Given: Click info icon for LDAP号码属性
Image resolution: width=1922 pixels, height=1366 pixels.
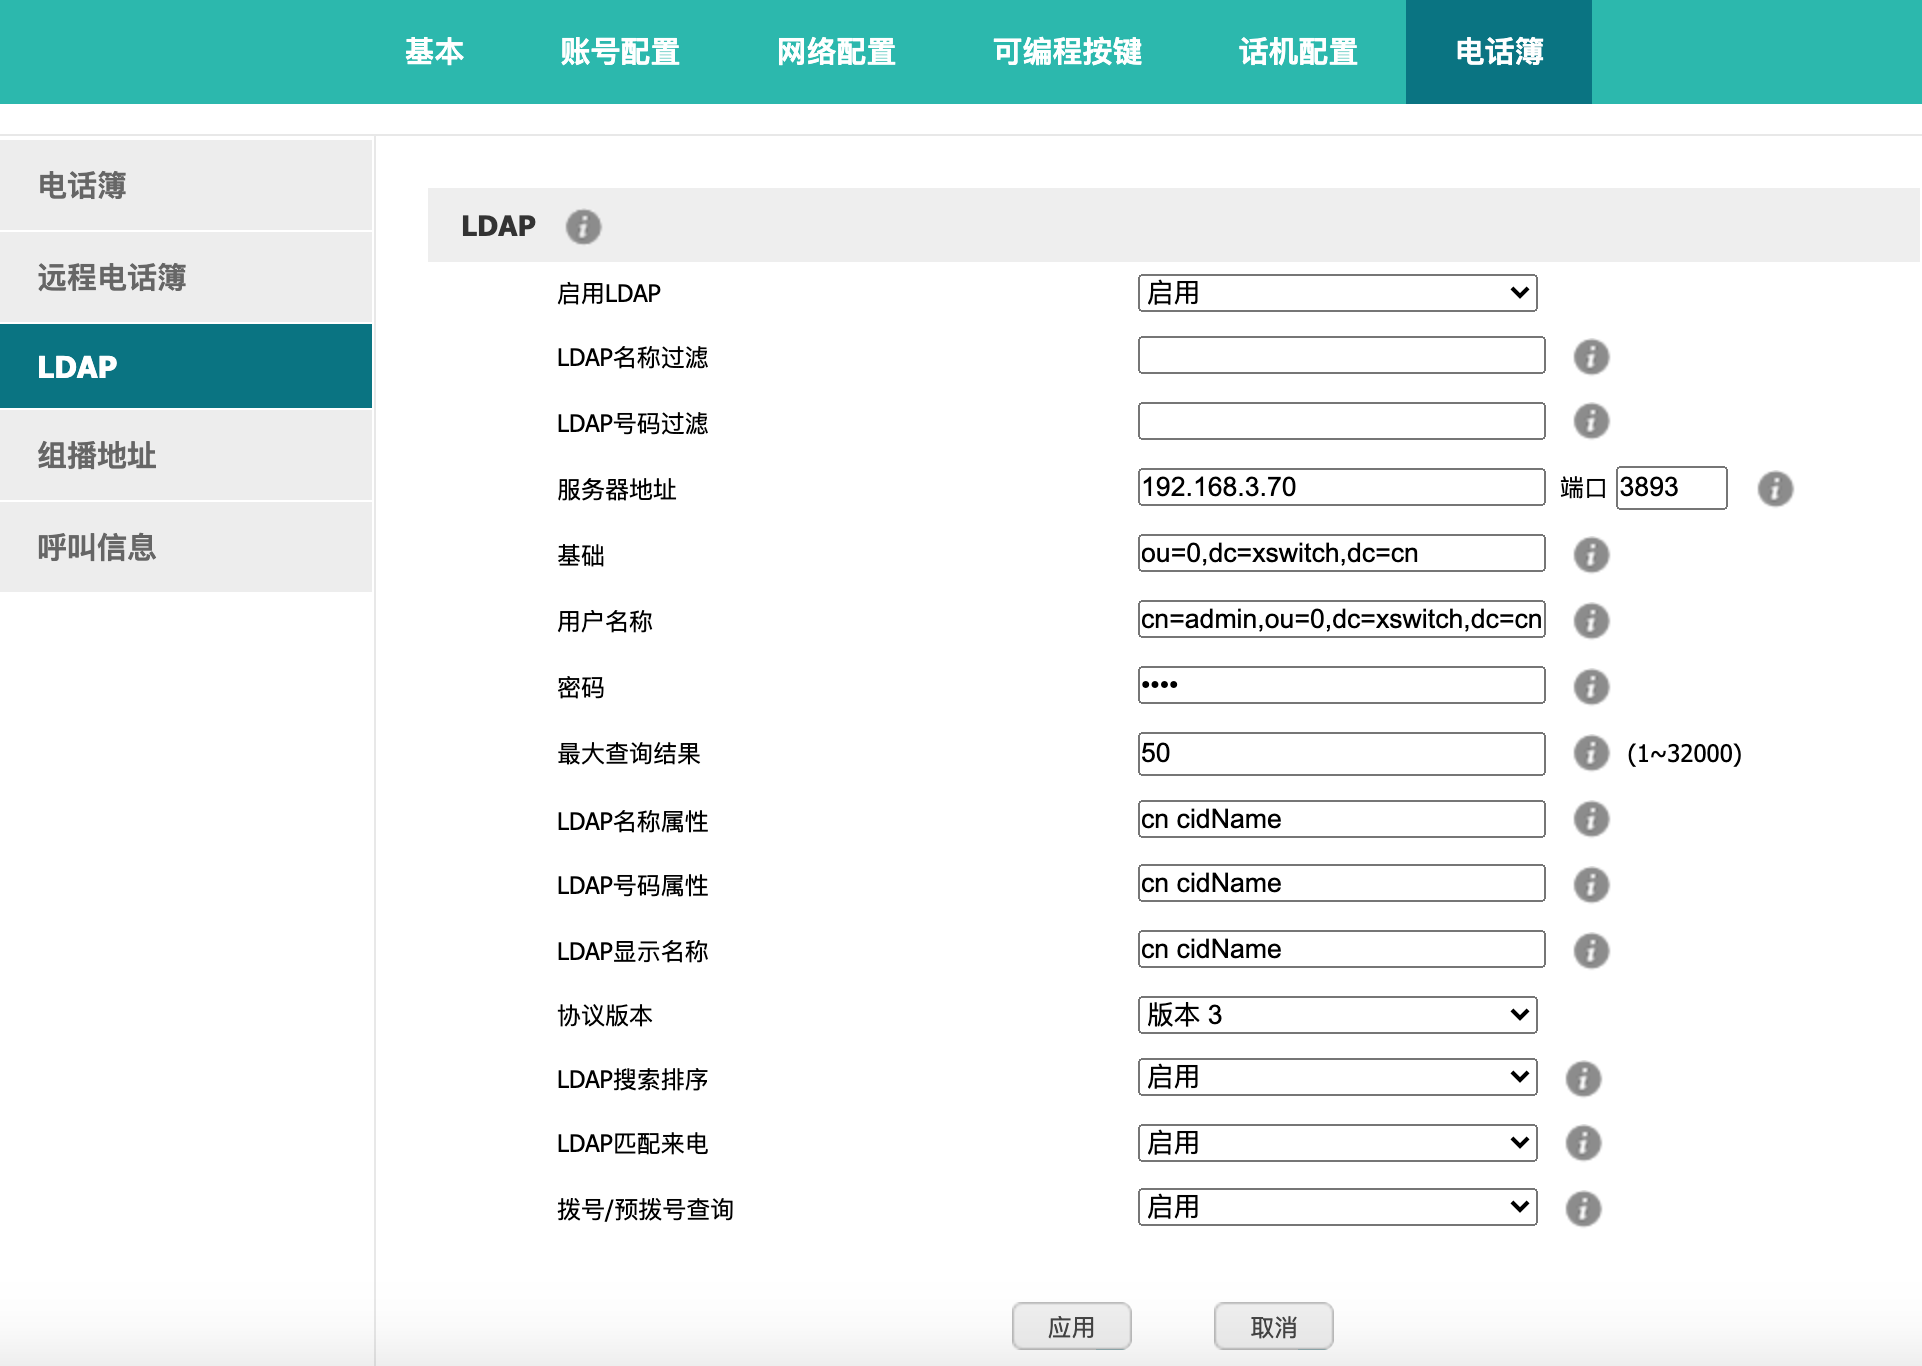Looking at the screenshot, I should (1591, 885).
